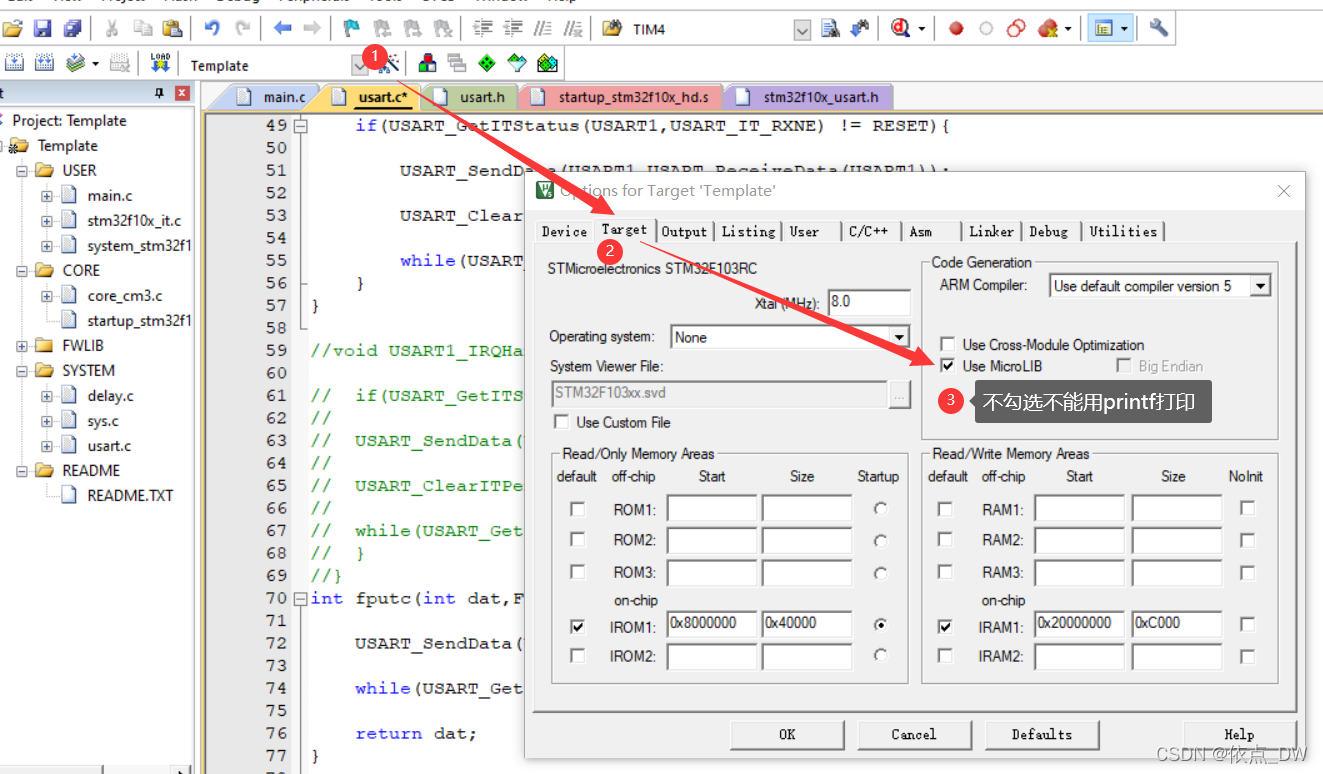Screen dimensions: 1323x774
Task: Click the Xtal (MHz) input field
Action: coord(869,302)
